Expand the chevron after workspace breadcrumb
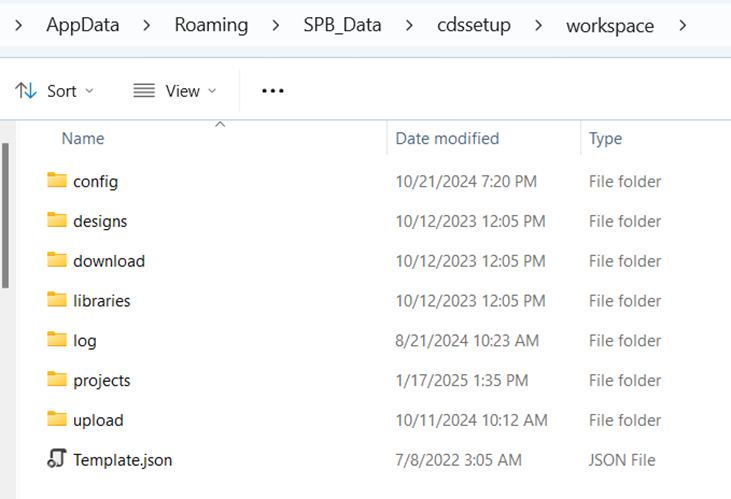This screenshot has width=731, height=499. [683, 25]
